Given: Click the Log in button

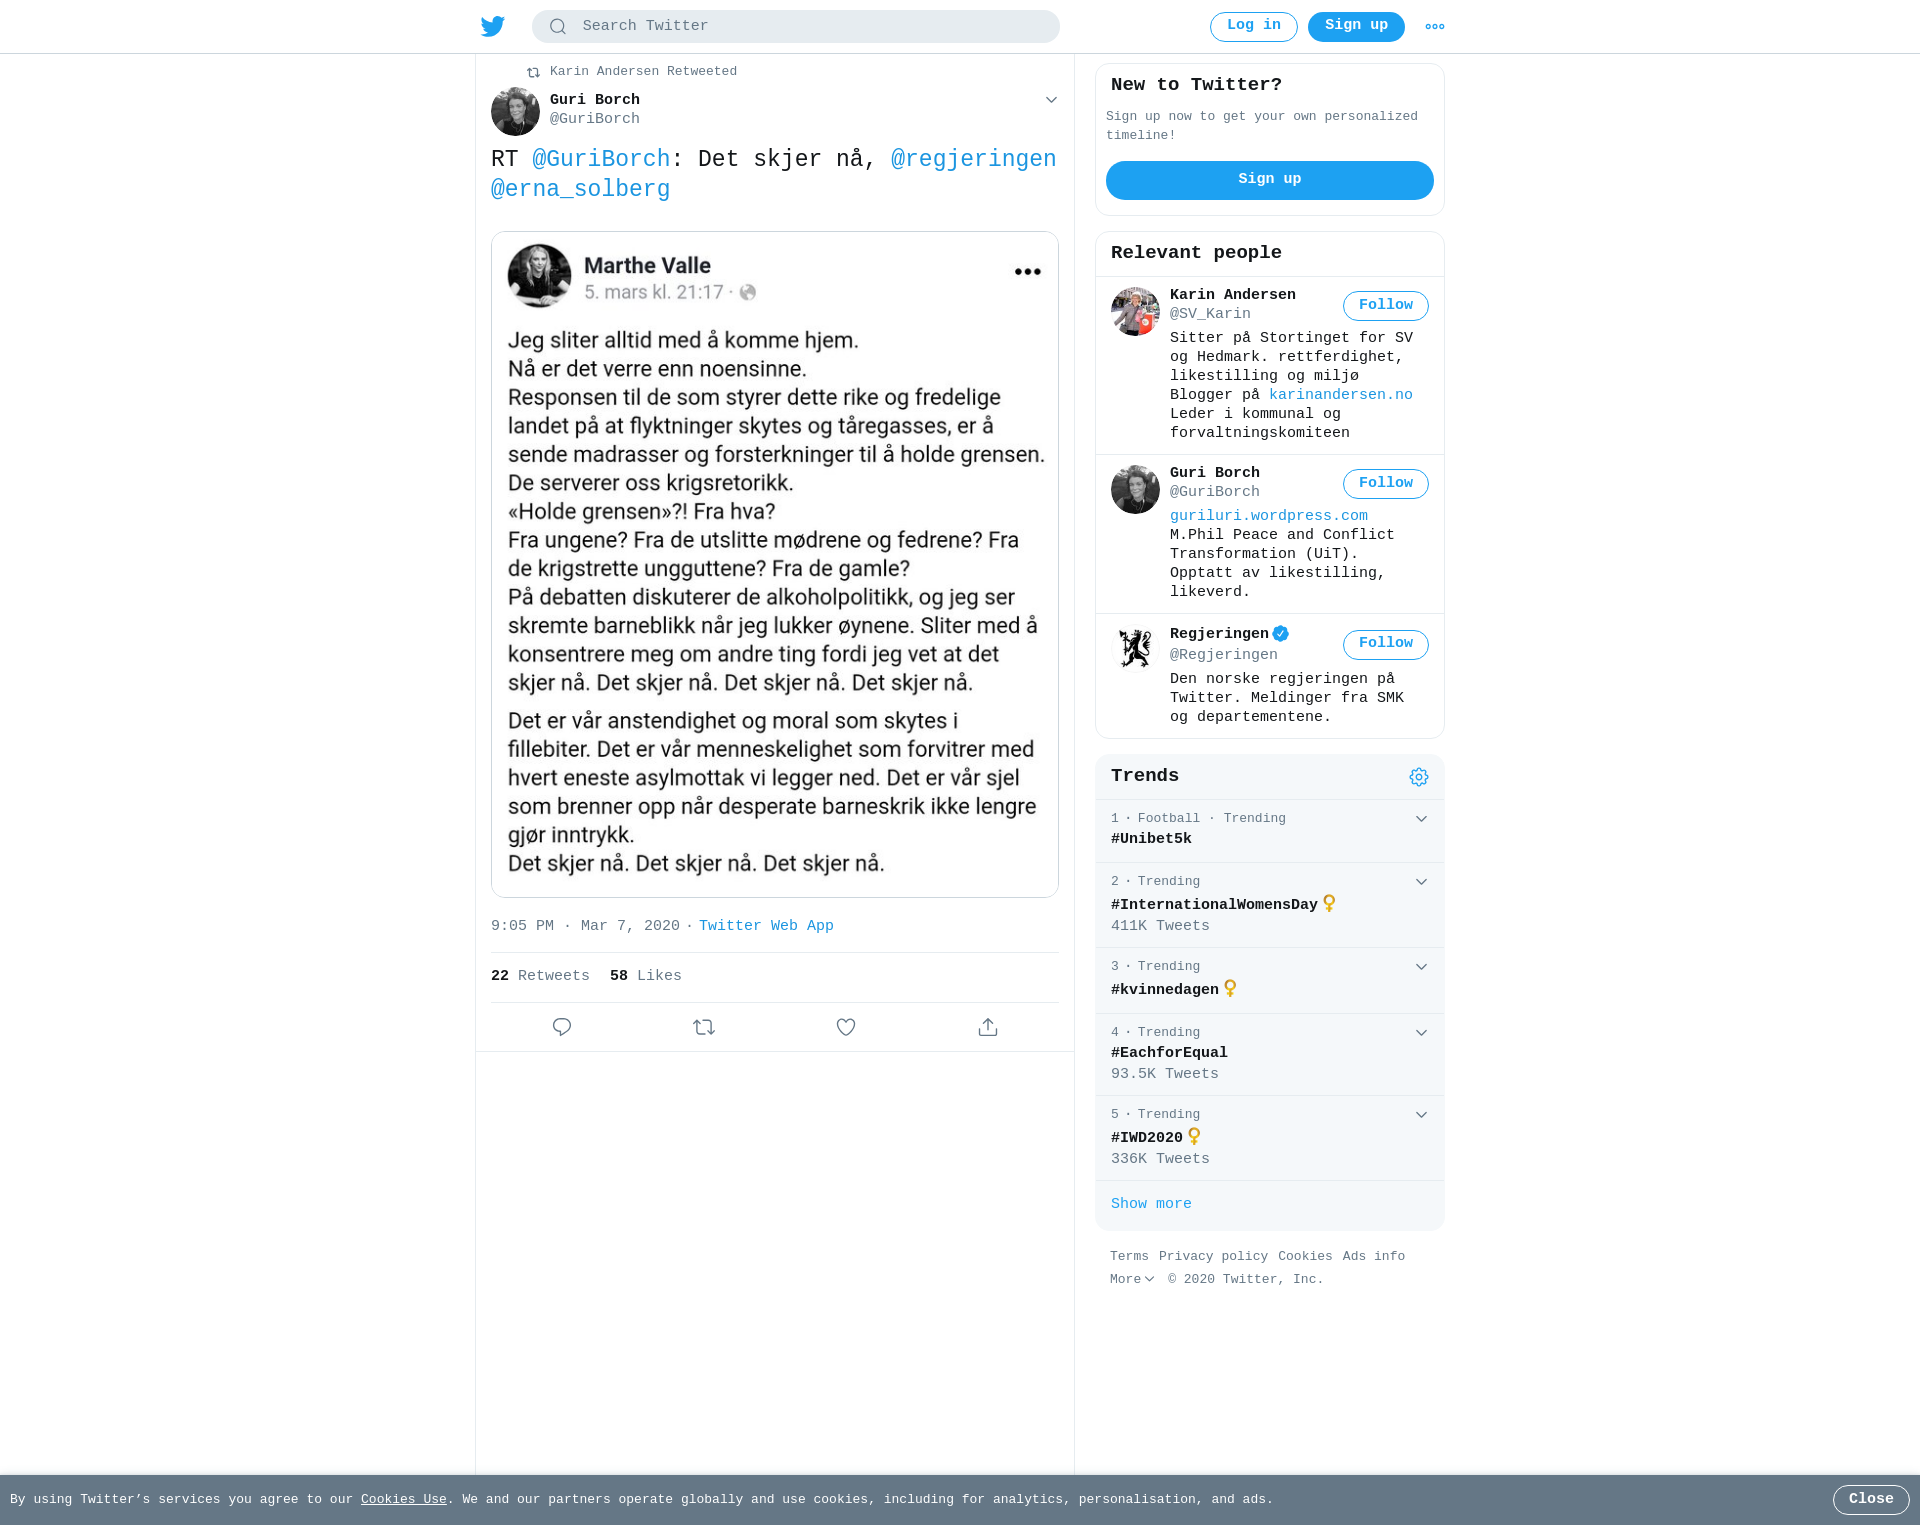Looking at the screenshot, I should click(1254, 27).
